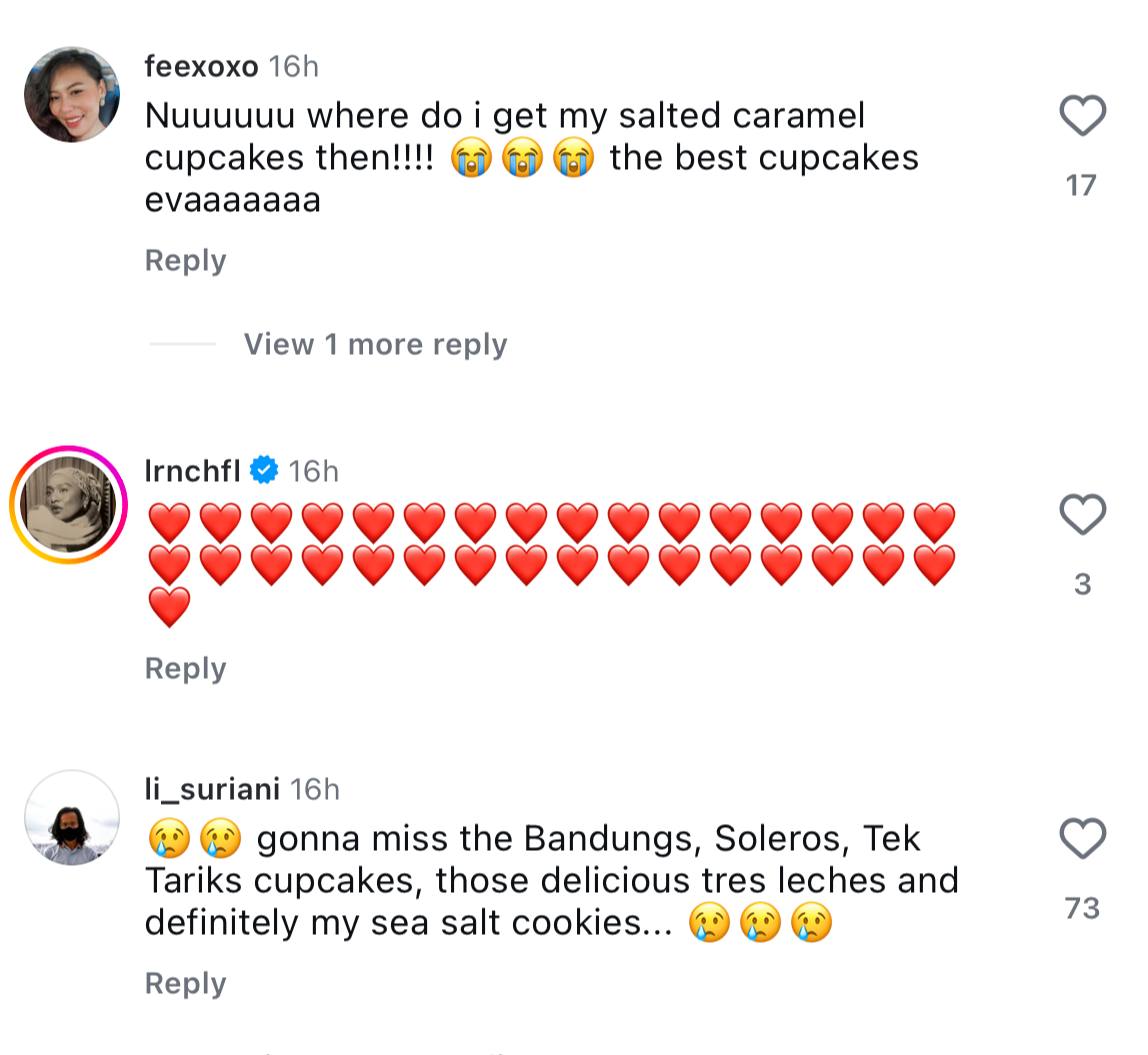Click the 16h timestamp on feexoxo's comment

click(x=294, y=66)
